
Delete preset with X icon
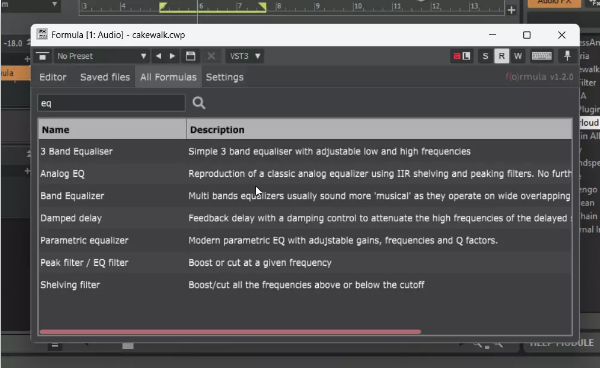[x=211, y=56]
